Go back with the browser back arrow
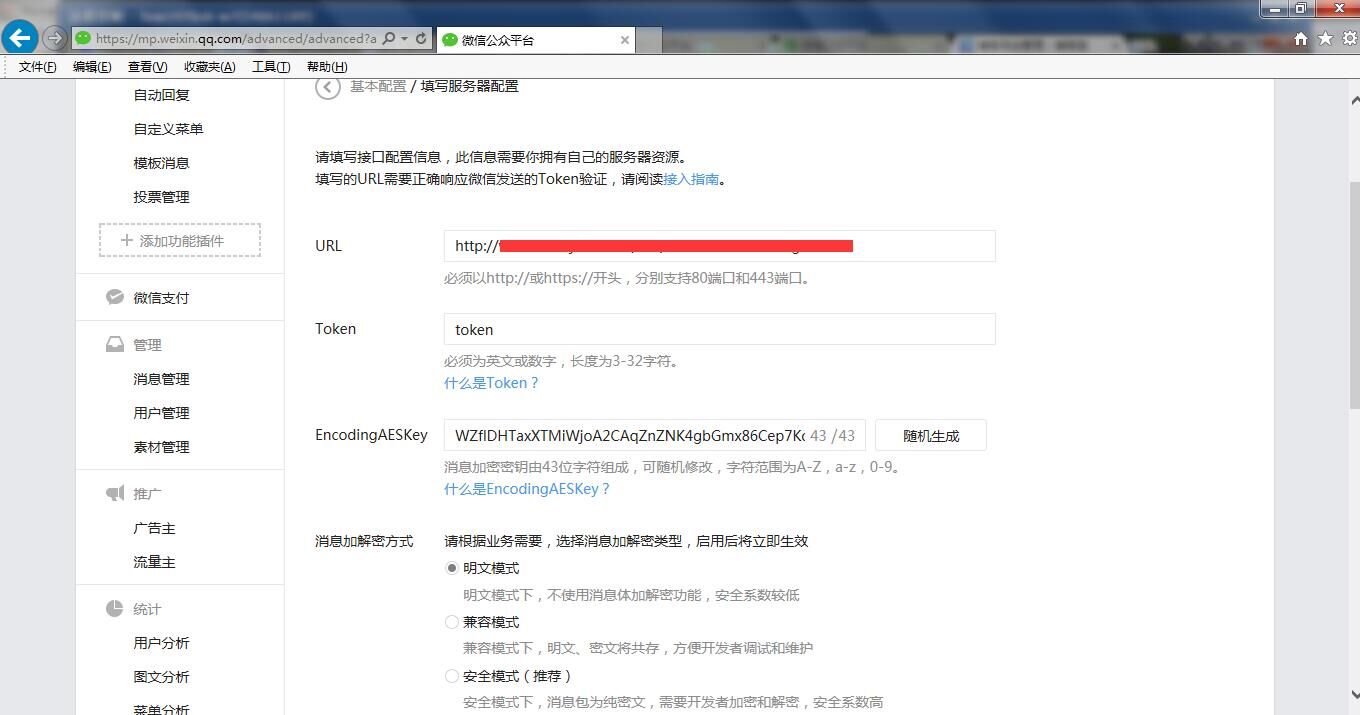 19,38
